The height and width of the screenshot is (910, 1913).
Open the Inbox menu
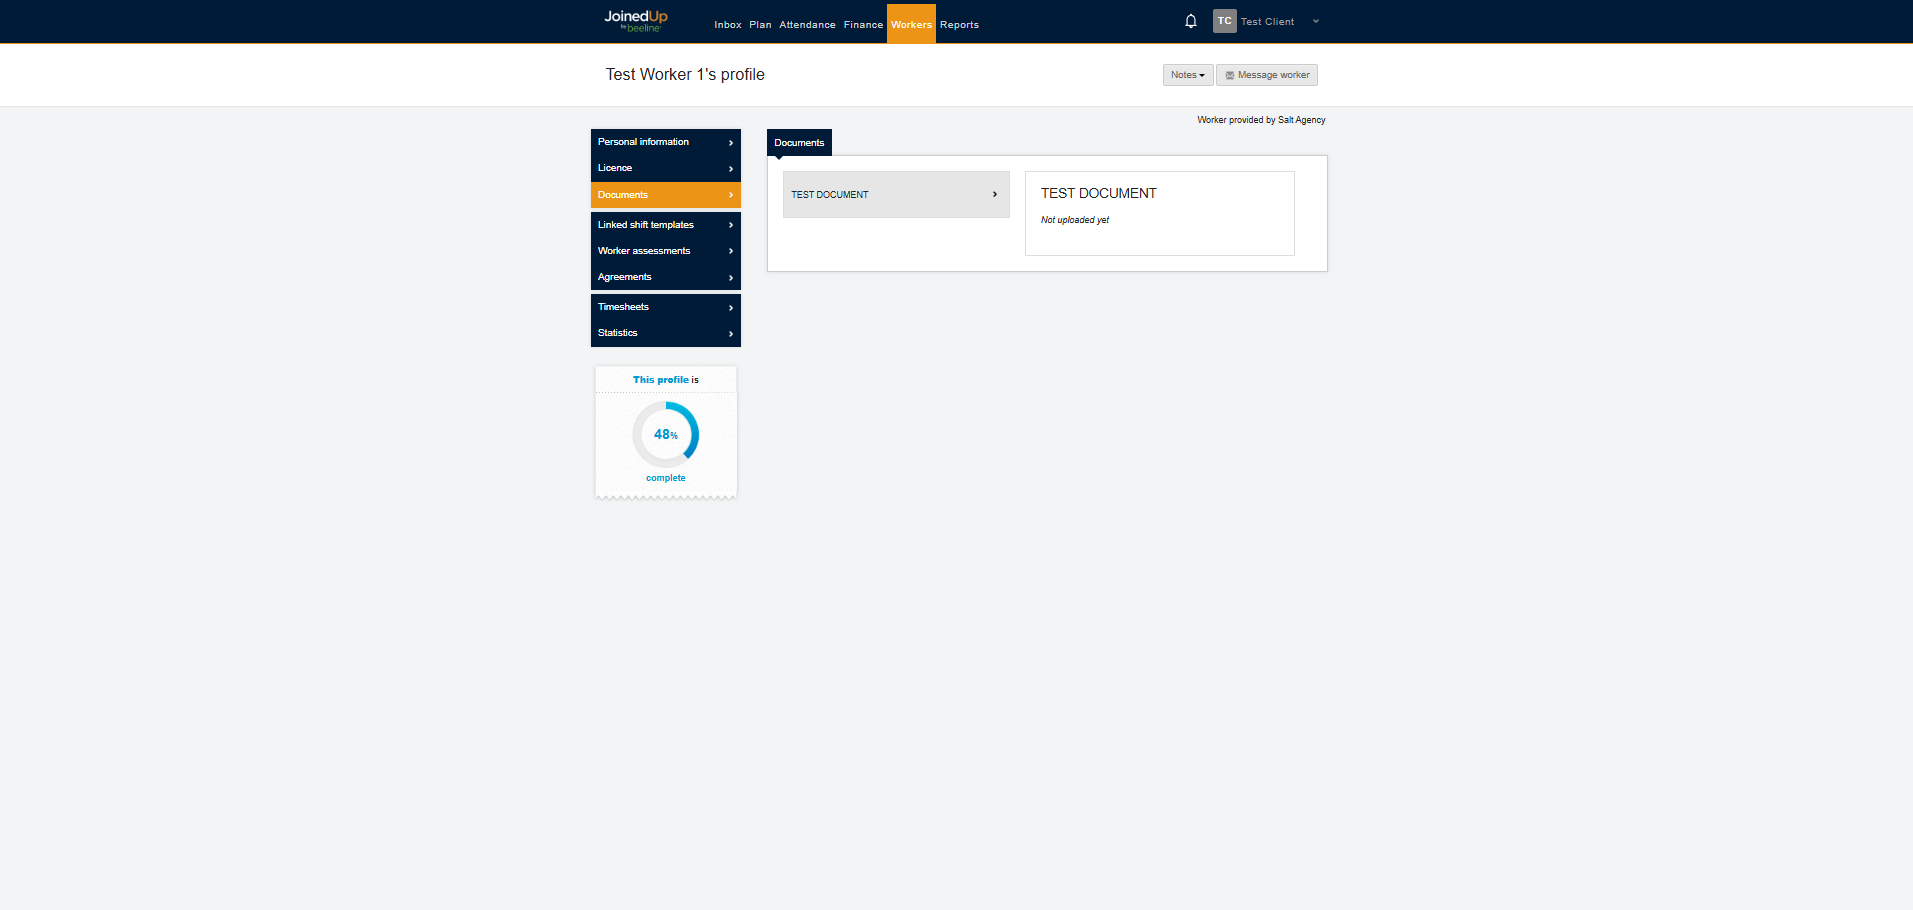click(x=727, y=25)
